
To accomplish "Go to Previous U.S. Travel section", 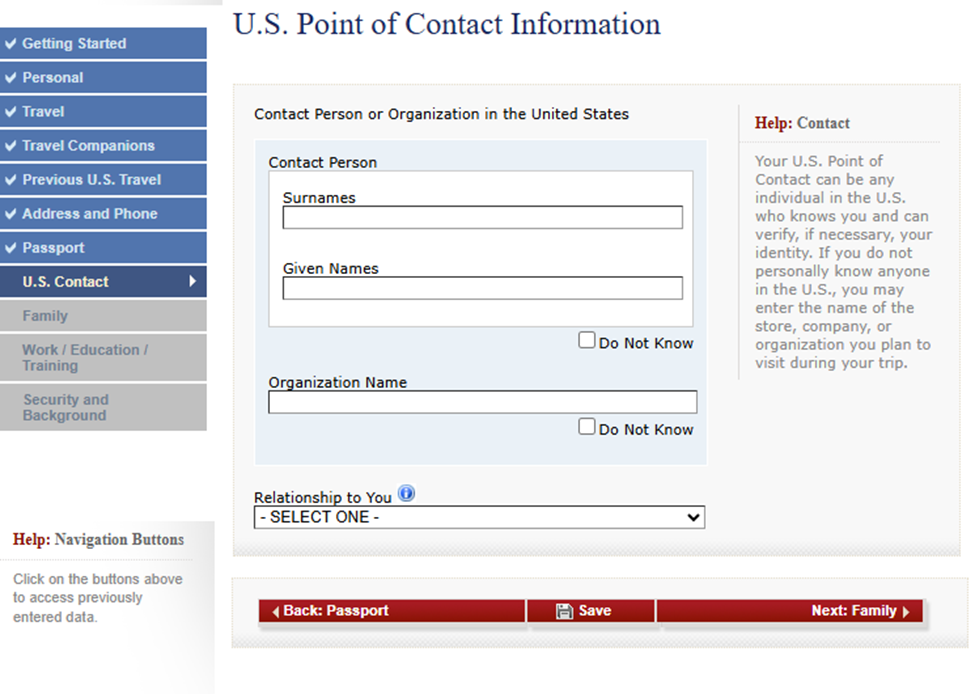I will point(92,180).
